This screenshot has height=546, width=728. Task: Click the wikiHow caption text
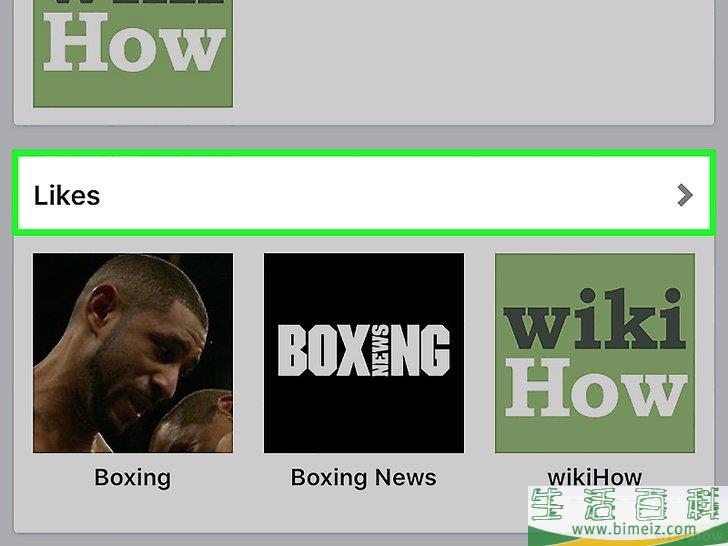click(595, 477)
